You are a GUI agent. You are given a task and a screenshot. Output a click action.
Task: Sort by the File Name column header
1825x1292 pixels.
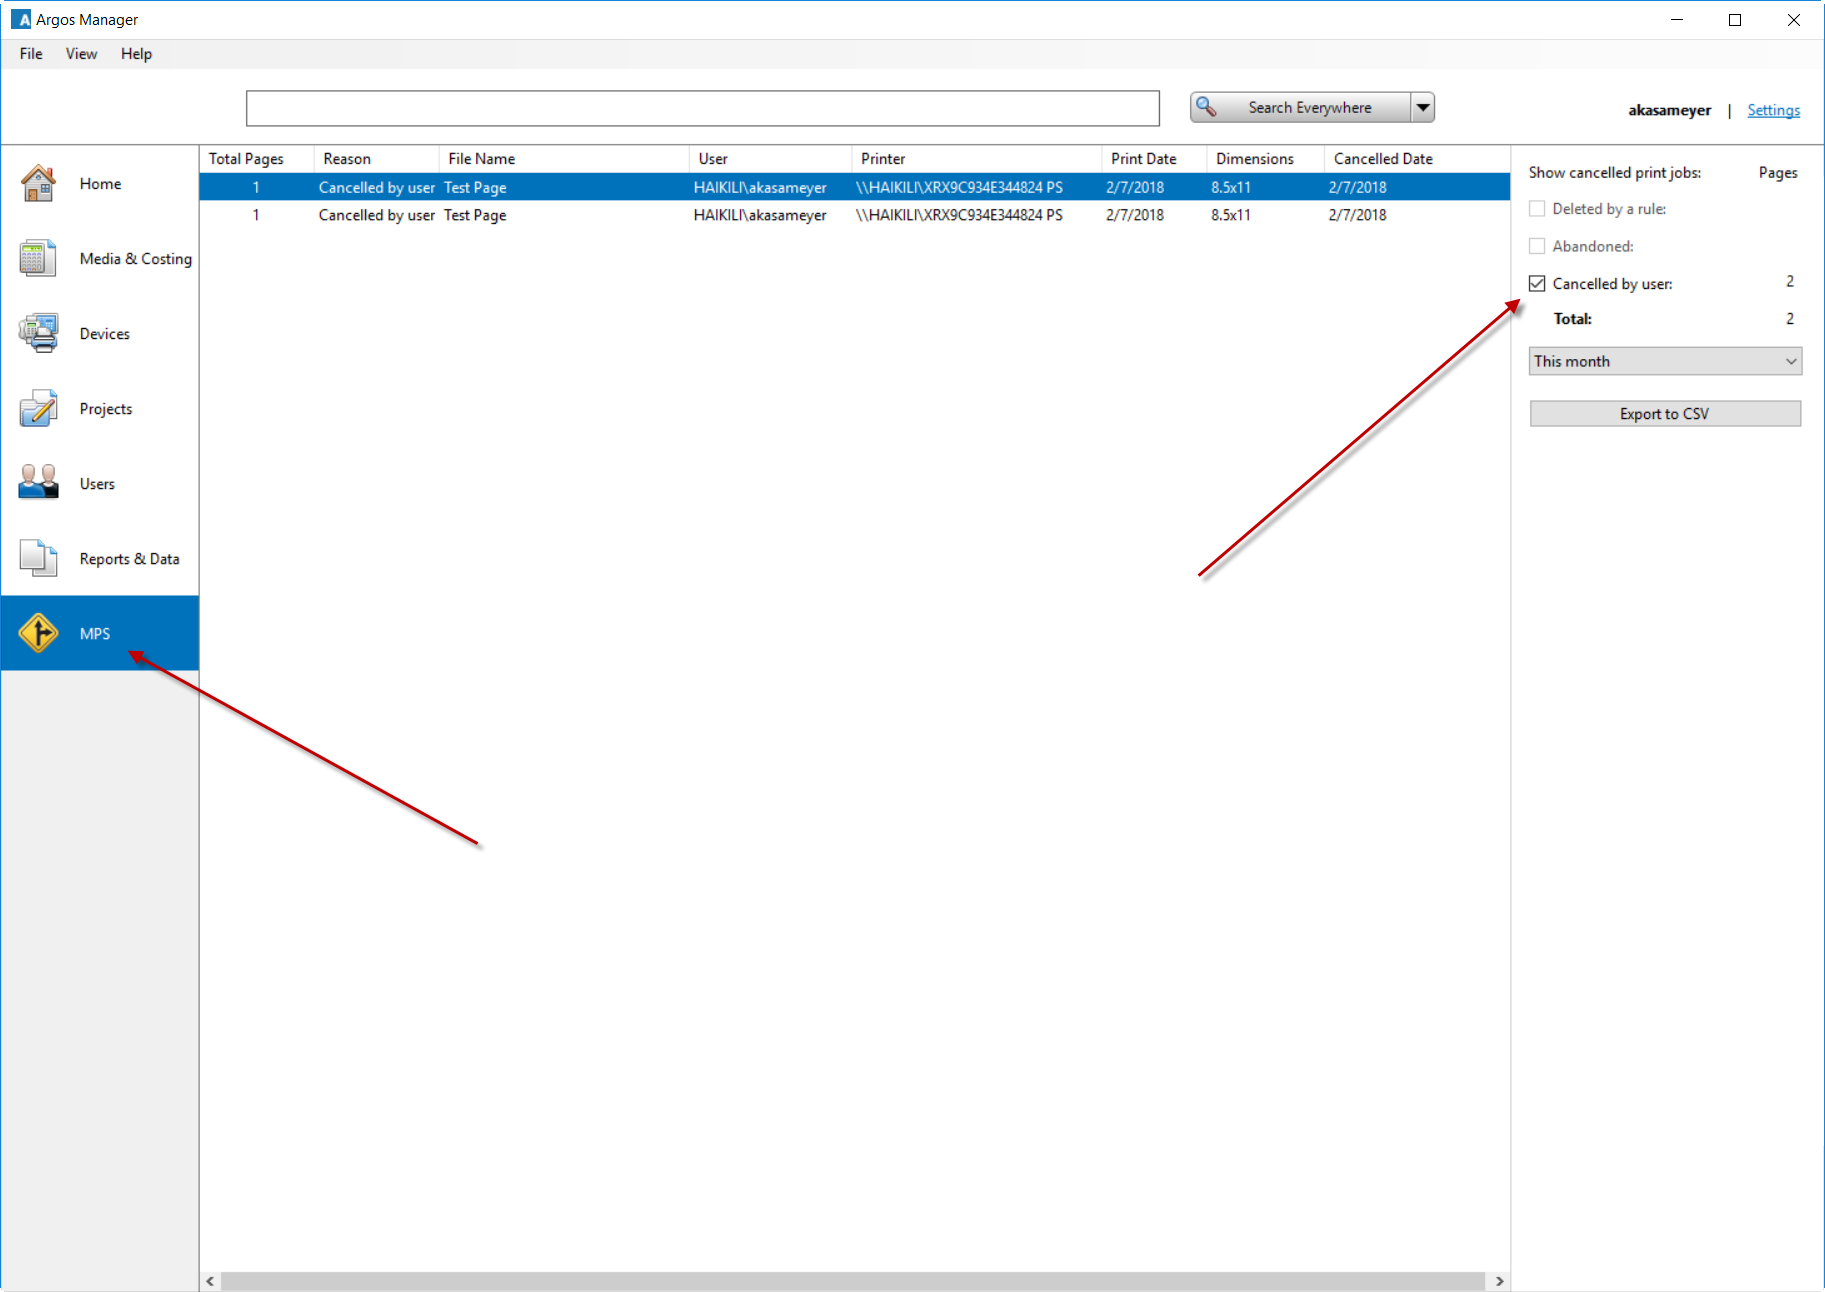(x=564, y=159)
